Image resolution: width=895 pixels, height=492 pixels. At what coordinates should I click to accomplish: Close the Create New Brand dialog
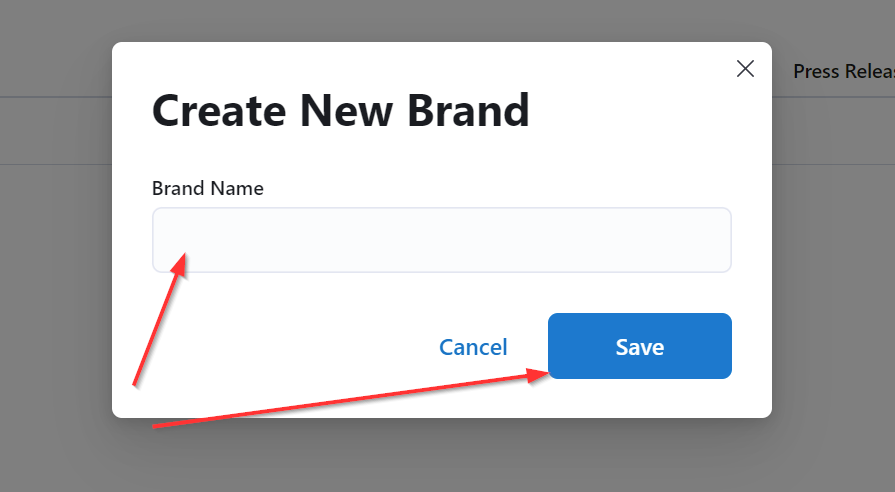tap(745, 69)
